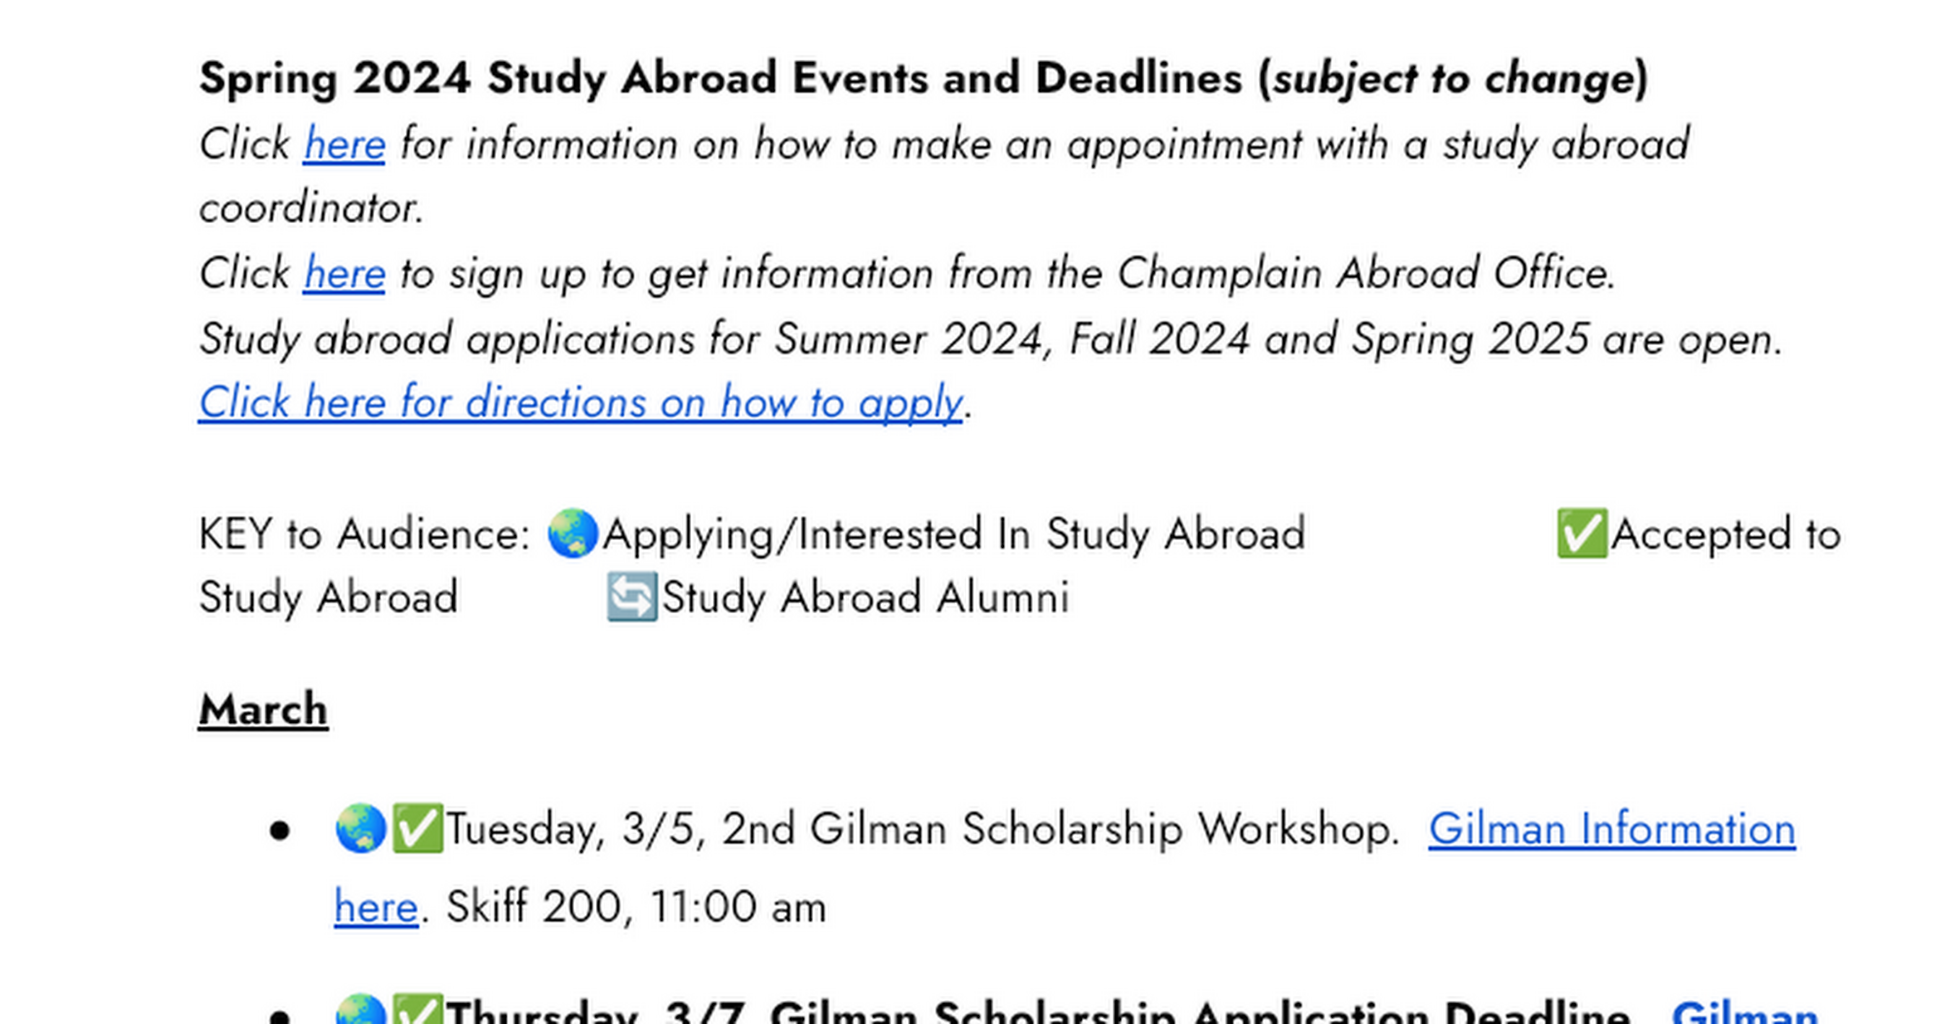Click the globe emoji in the audience key
The height and width of the screenshot is (1024, 1950).
(x=573, y=533)
